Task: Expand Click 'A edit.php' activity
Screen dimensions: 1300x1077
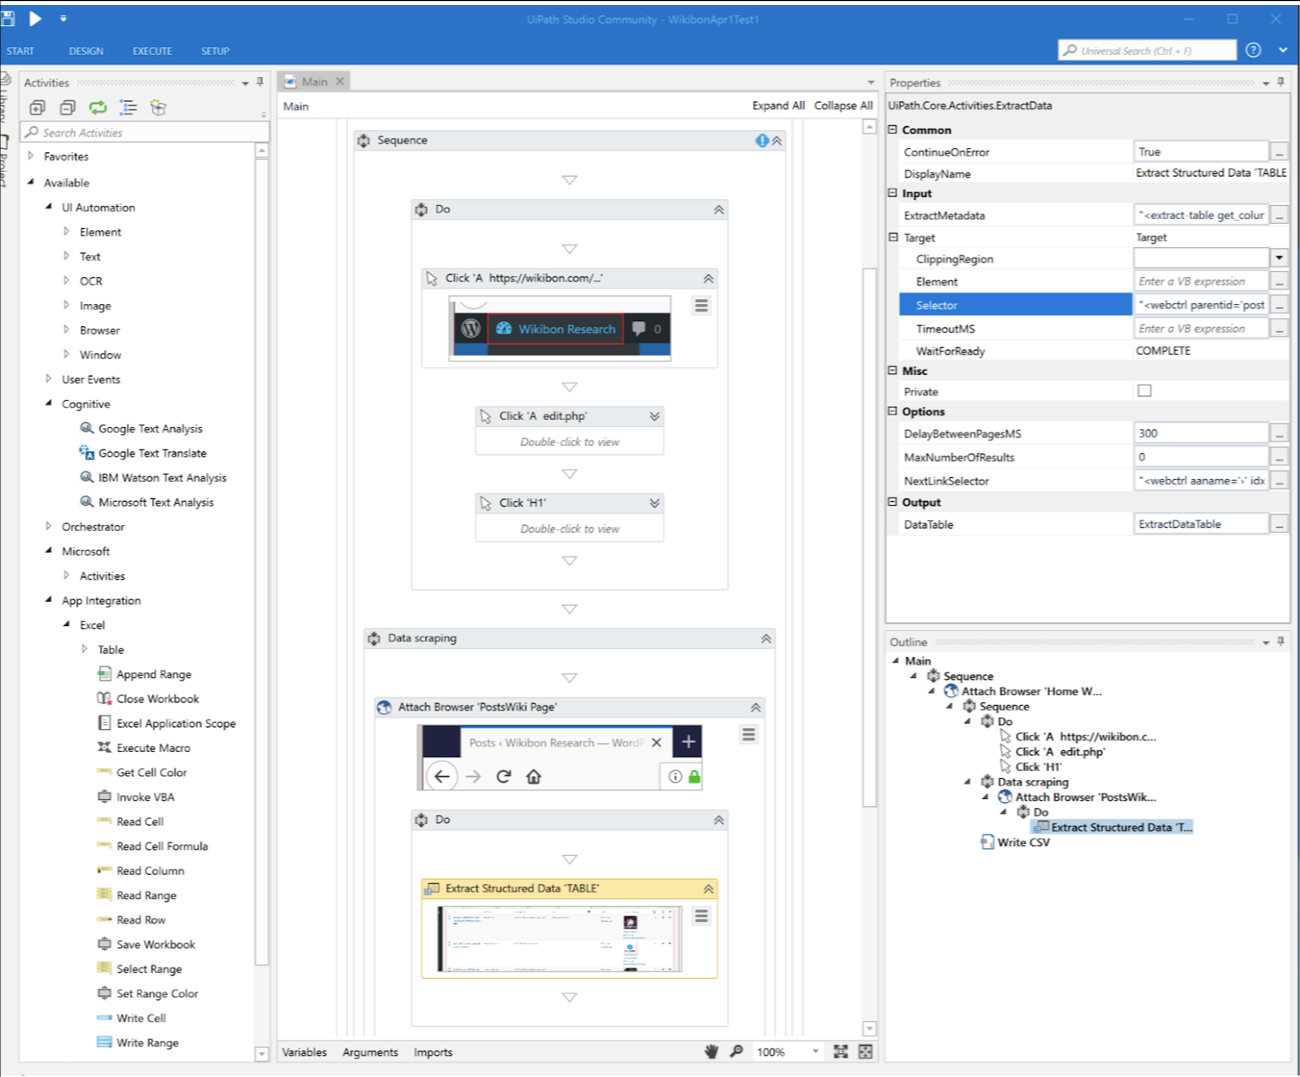Action: (654, 416)
